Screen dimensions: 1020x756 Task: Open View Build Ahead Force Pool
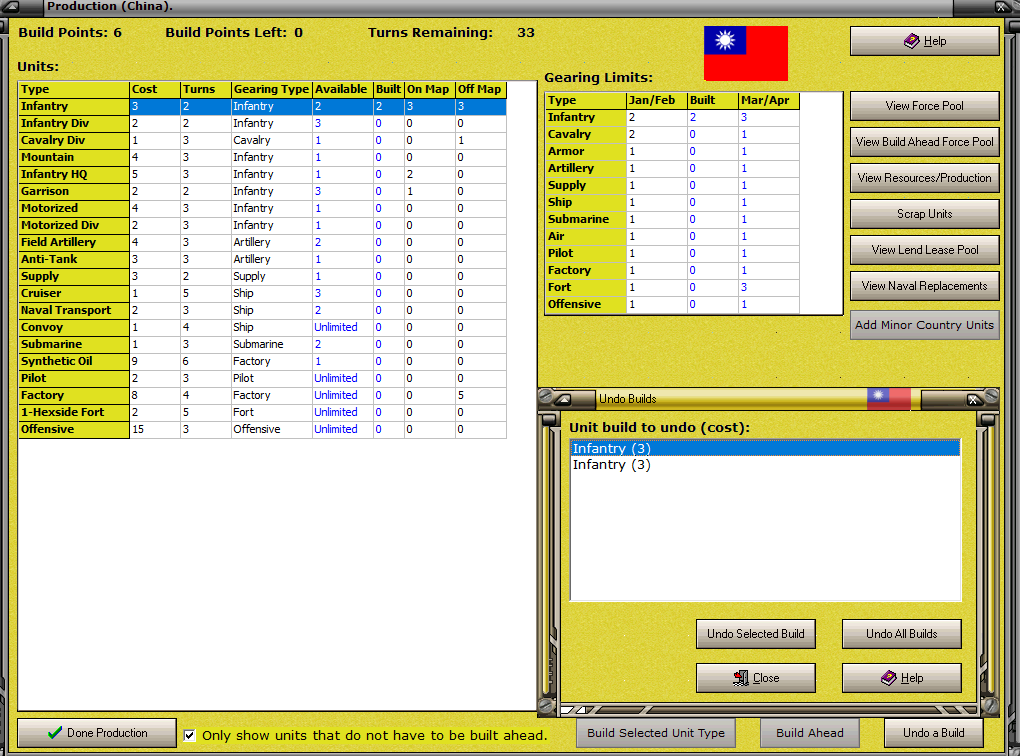(924, 142)
